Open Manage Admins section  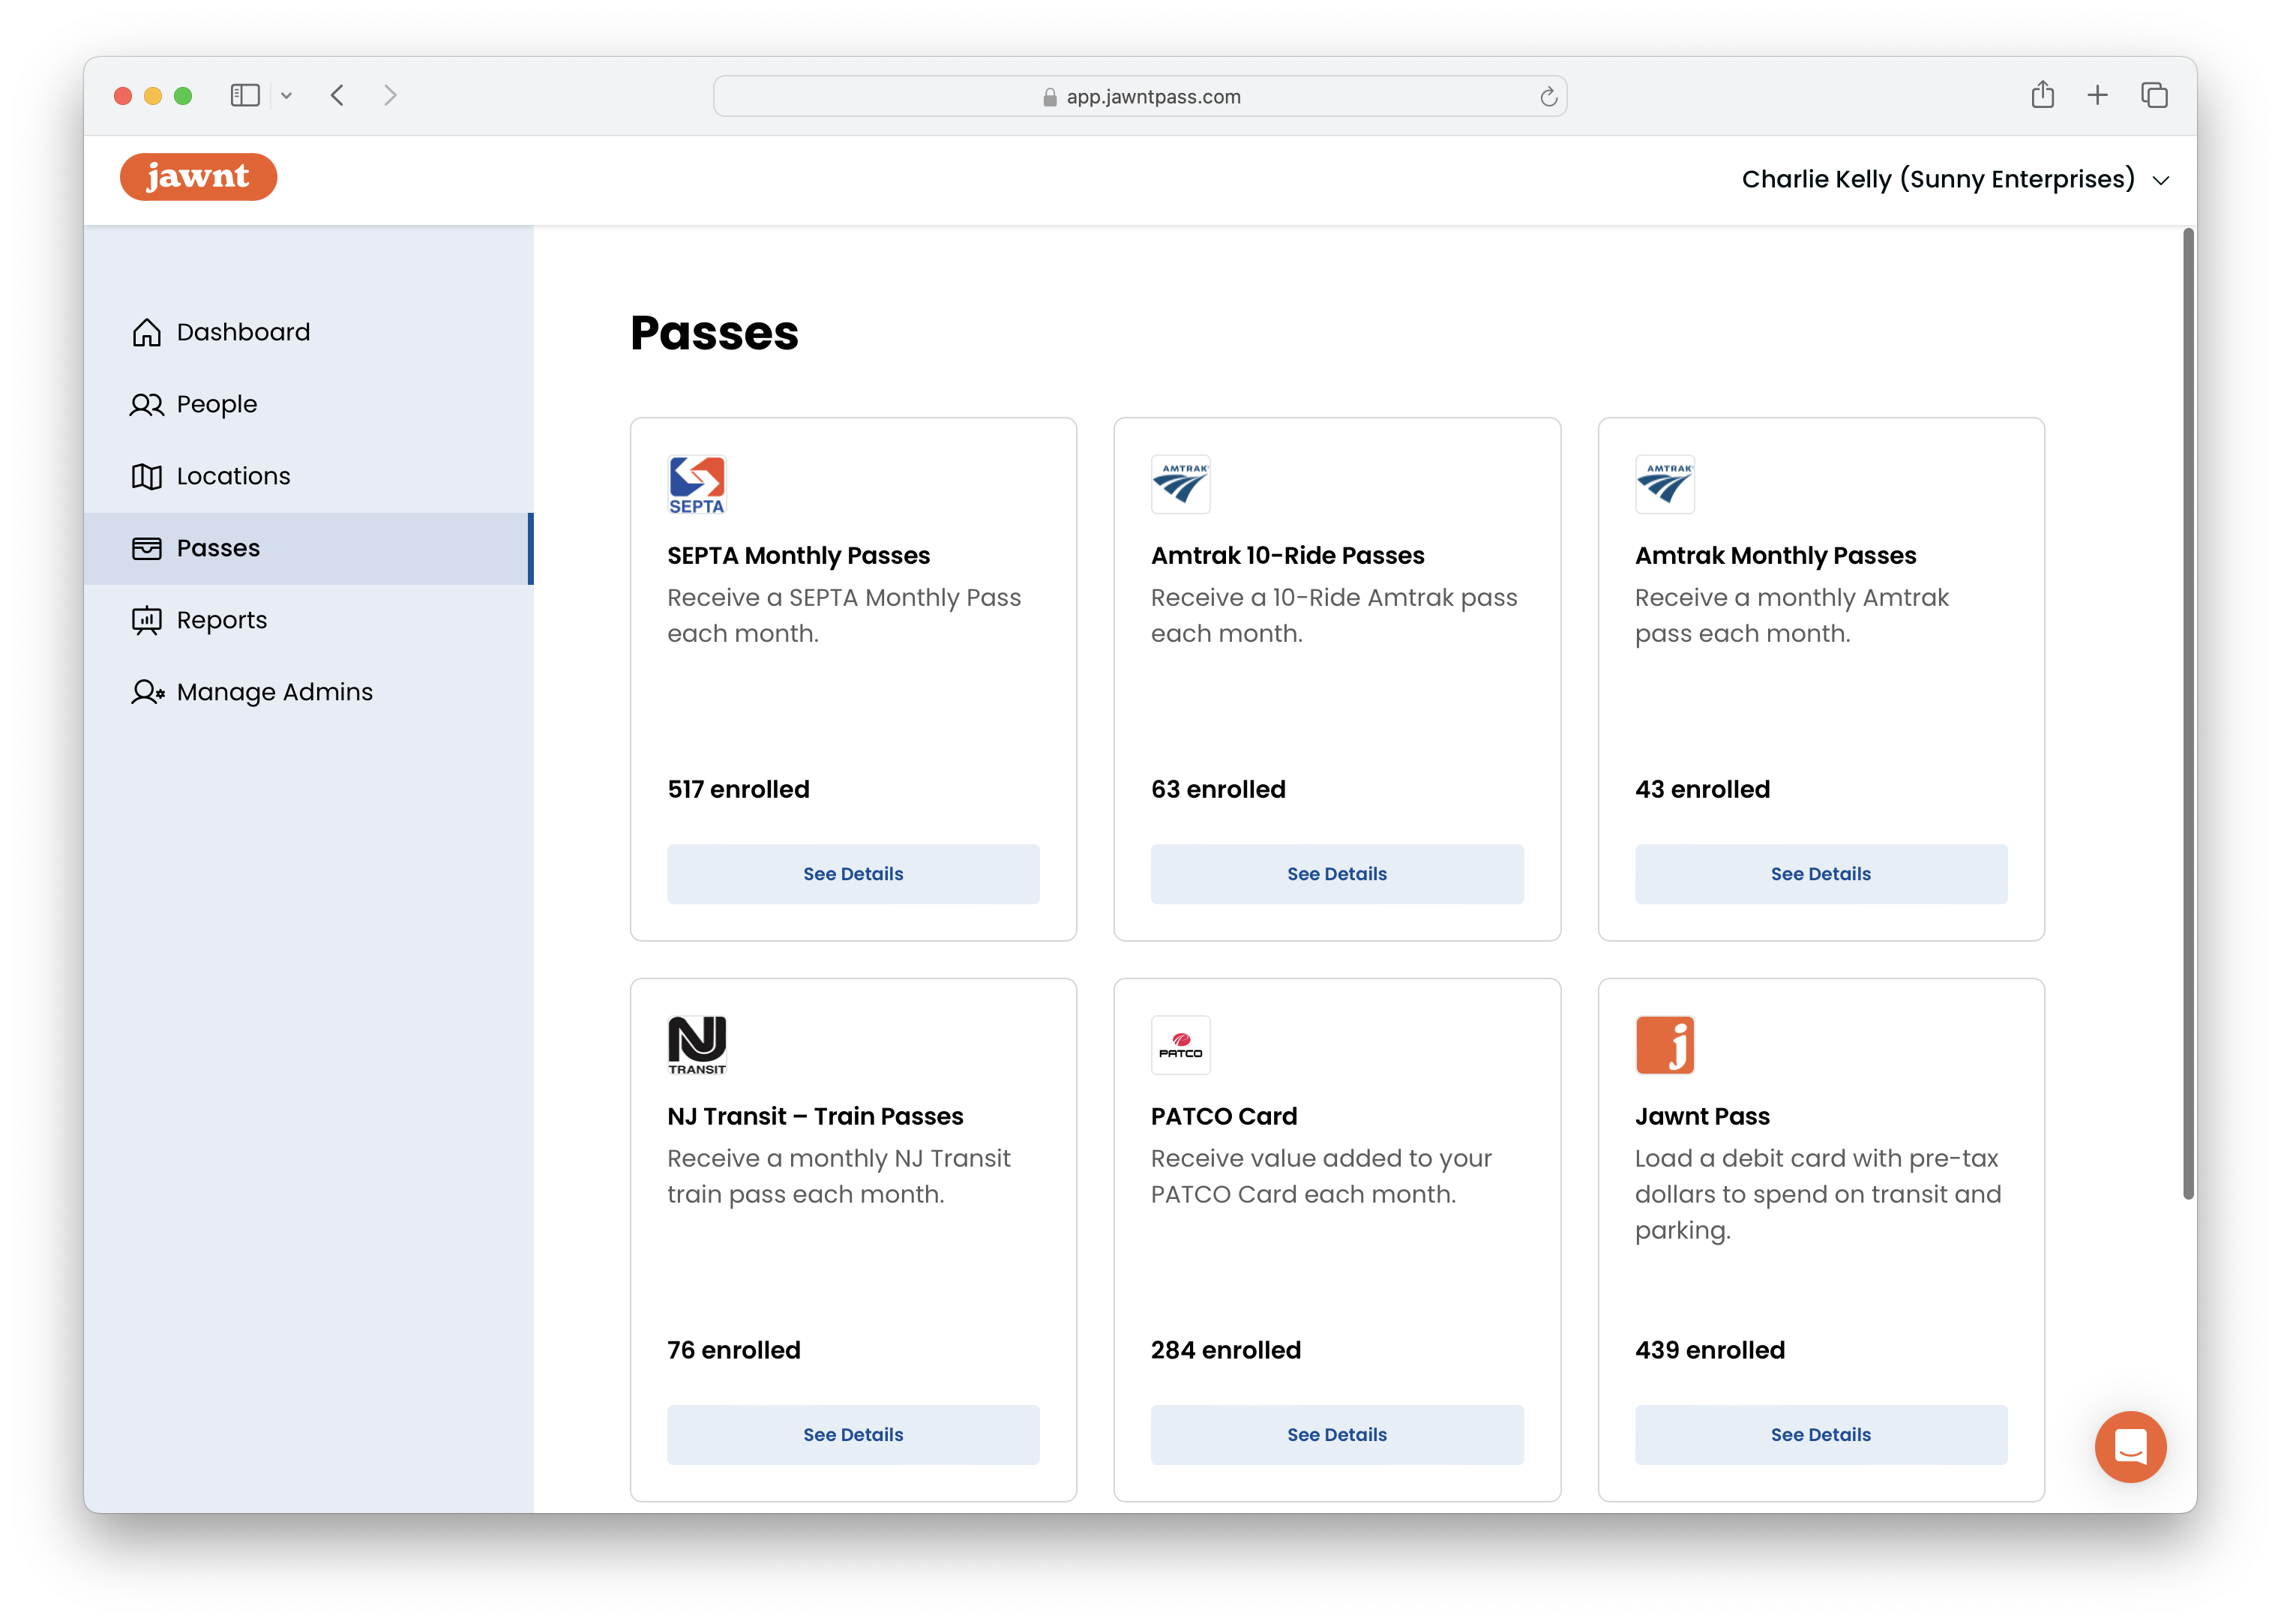[x=274, y=692]
